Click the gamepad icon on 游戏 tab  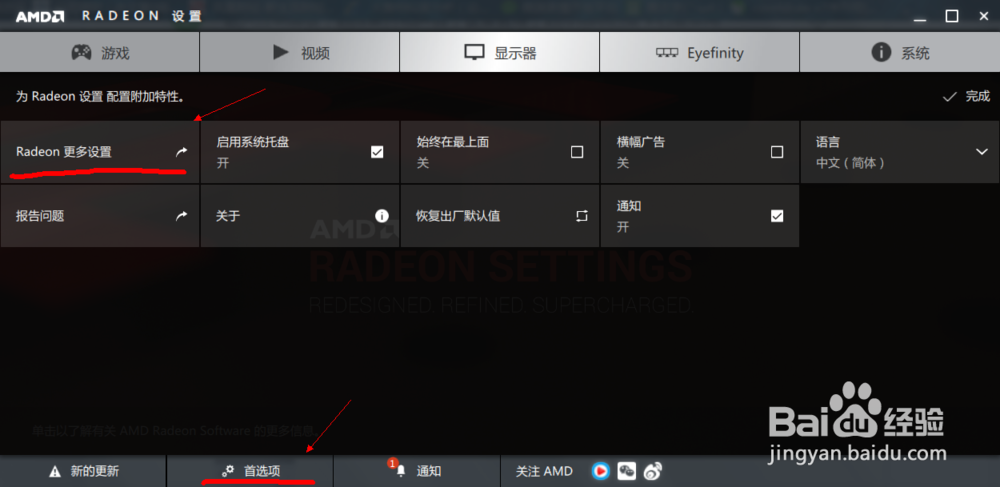[81, 52]
